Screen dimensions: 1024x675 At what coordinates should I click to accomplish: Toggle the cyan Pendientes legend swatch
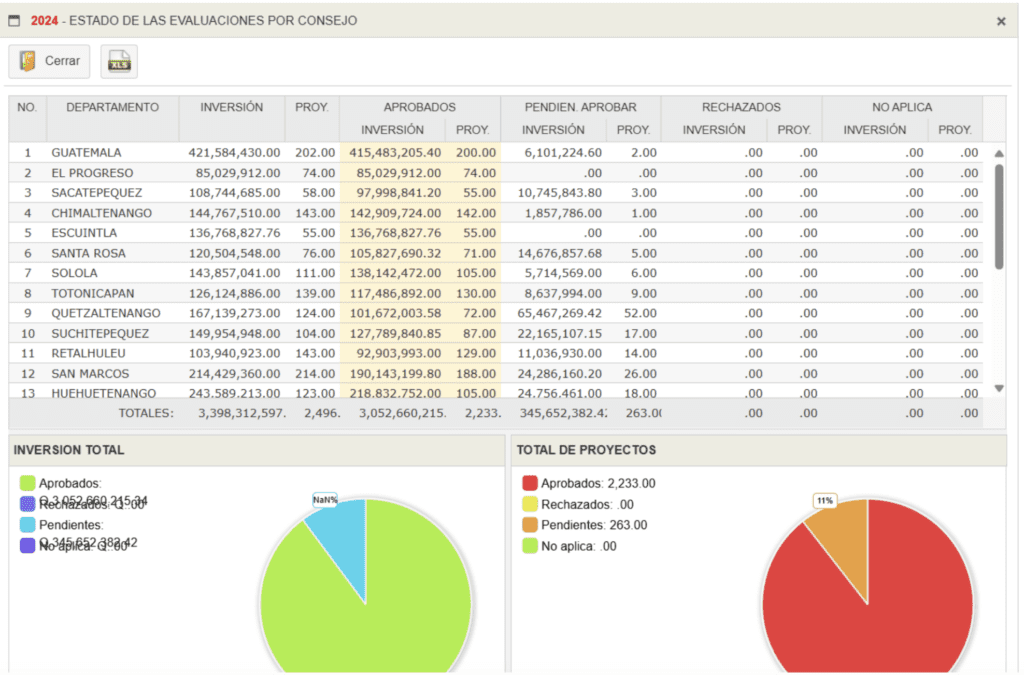27,524
